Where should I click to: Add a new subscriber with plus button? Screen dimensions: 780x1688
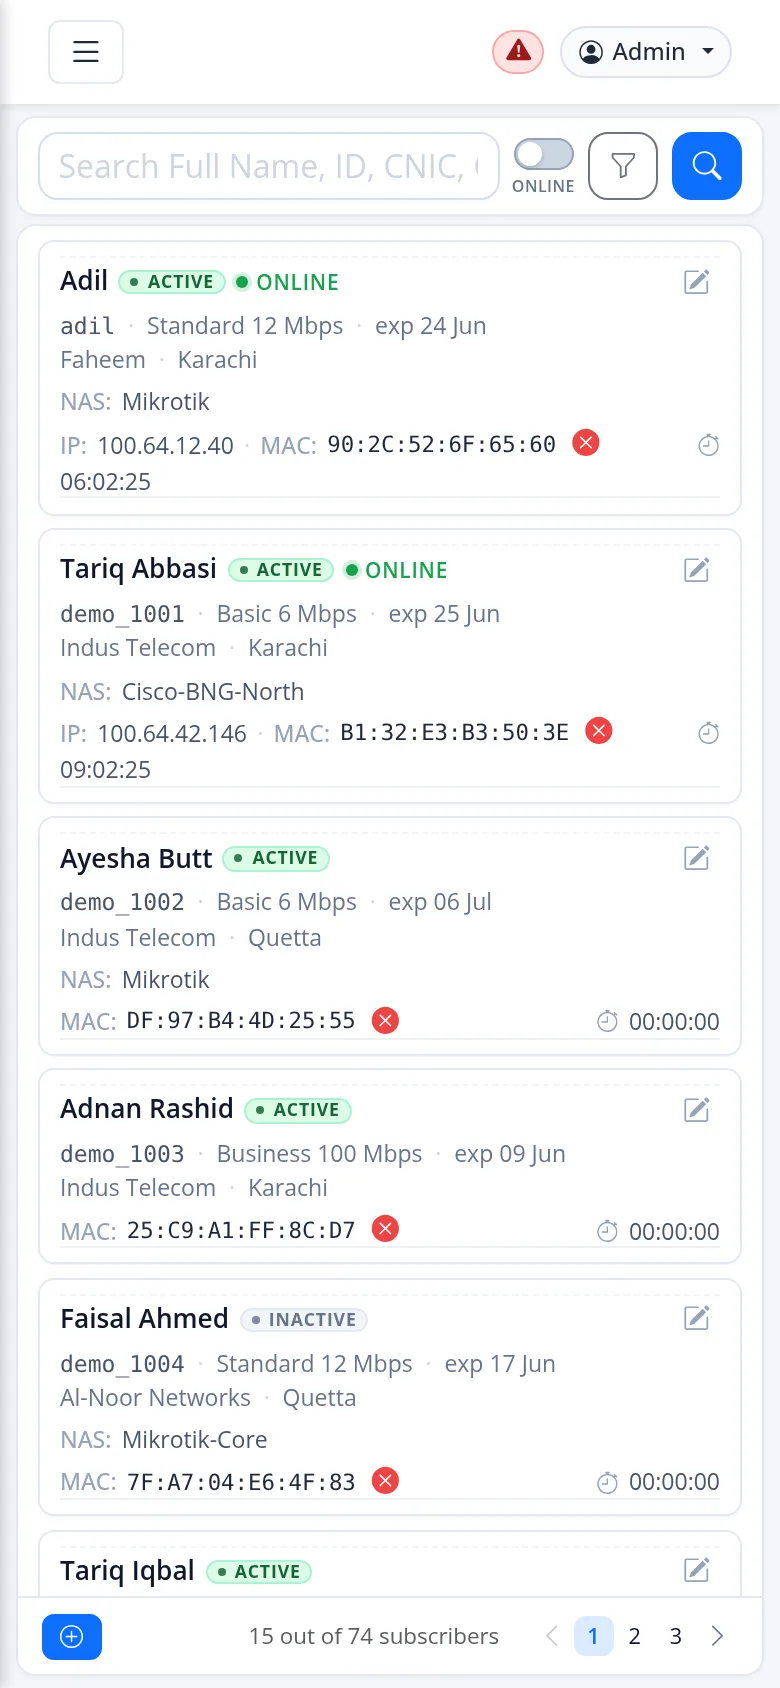point(72,1637)
